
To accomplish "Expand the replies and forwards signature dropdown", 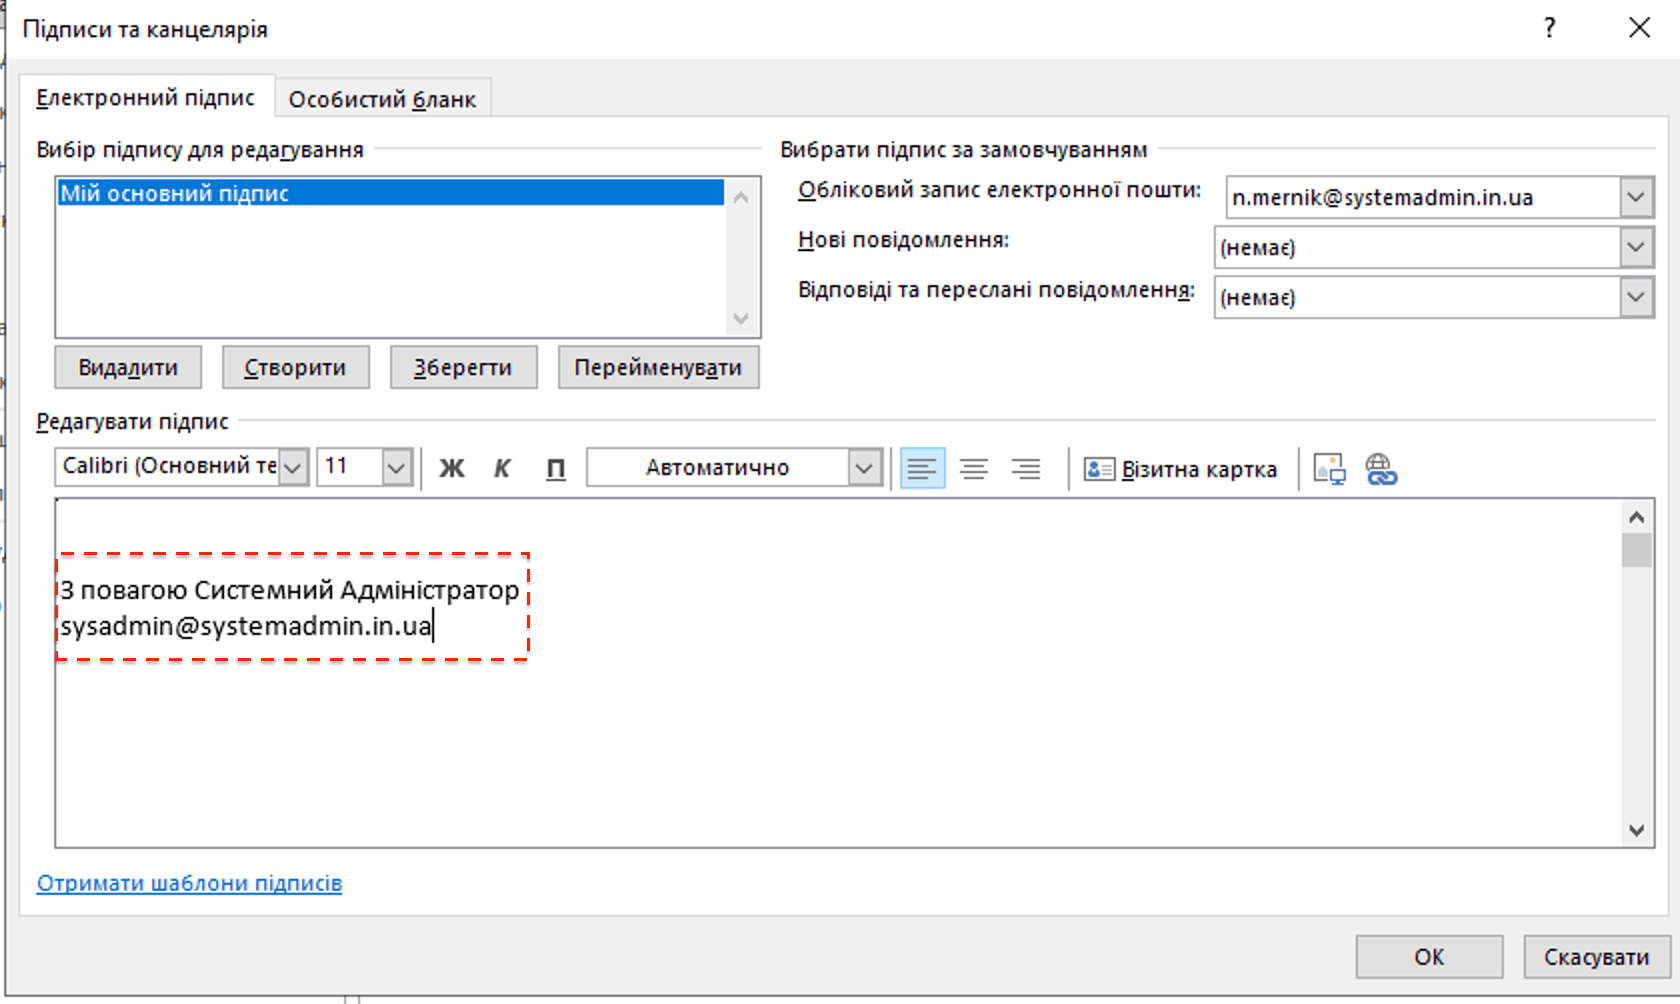I will (1636, 297).
